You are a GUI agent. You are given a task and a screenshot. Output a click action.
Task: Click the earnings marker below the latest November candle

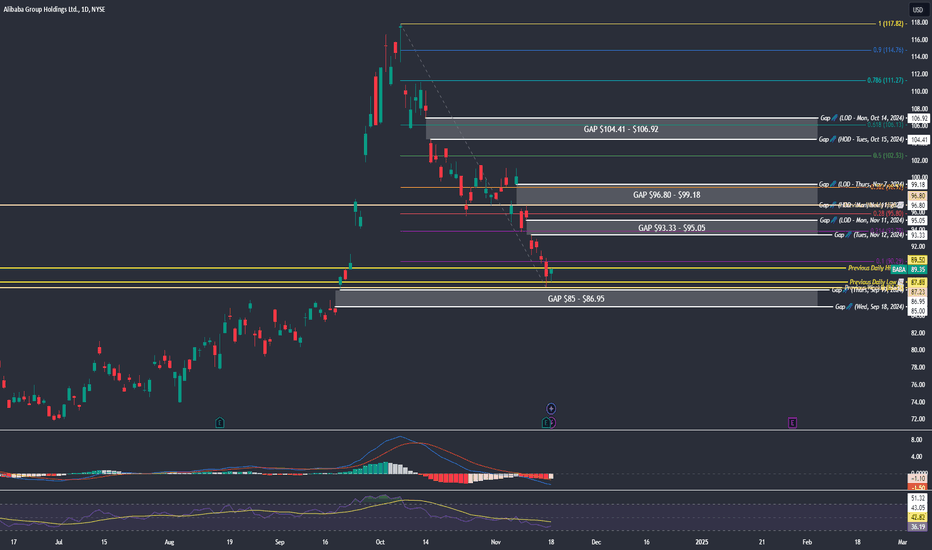(547, 424)
